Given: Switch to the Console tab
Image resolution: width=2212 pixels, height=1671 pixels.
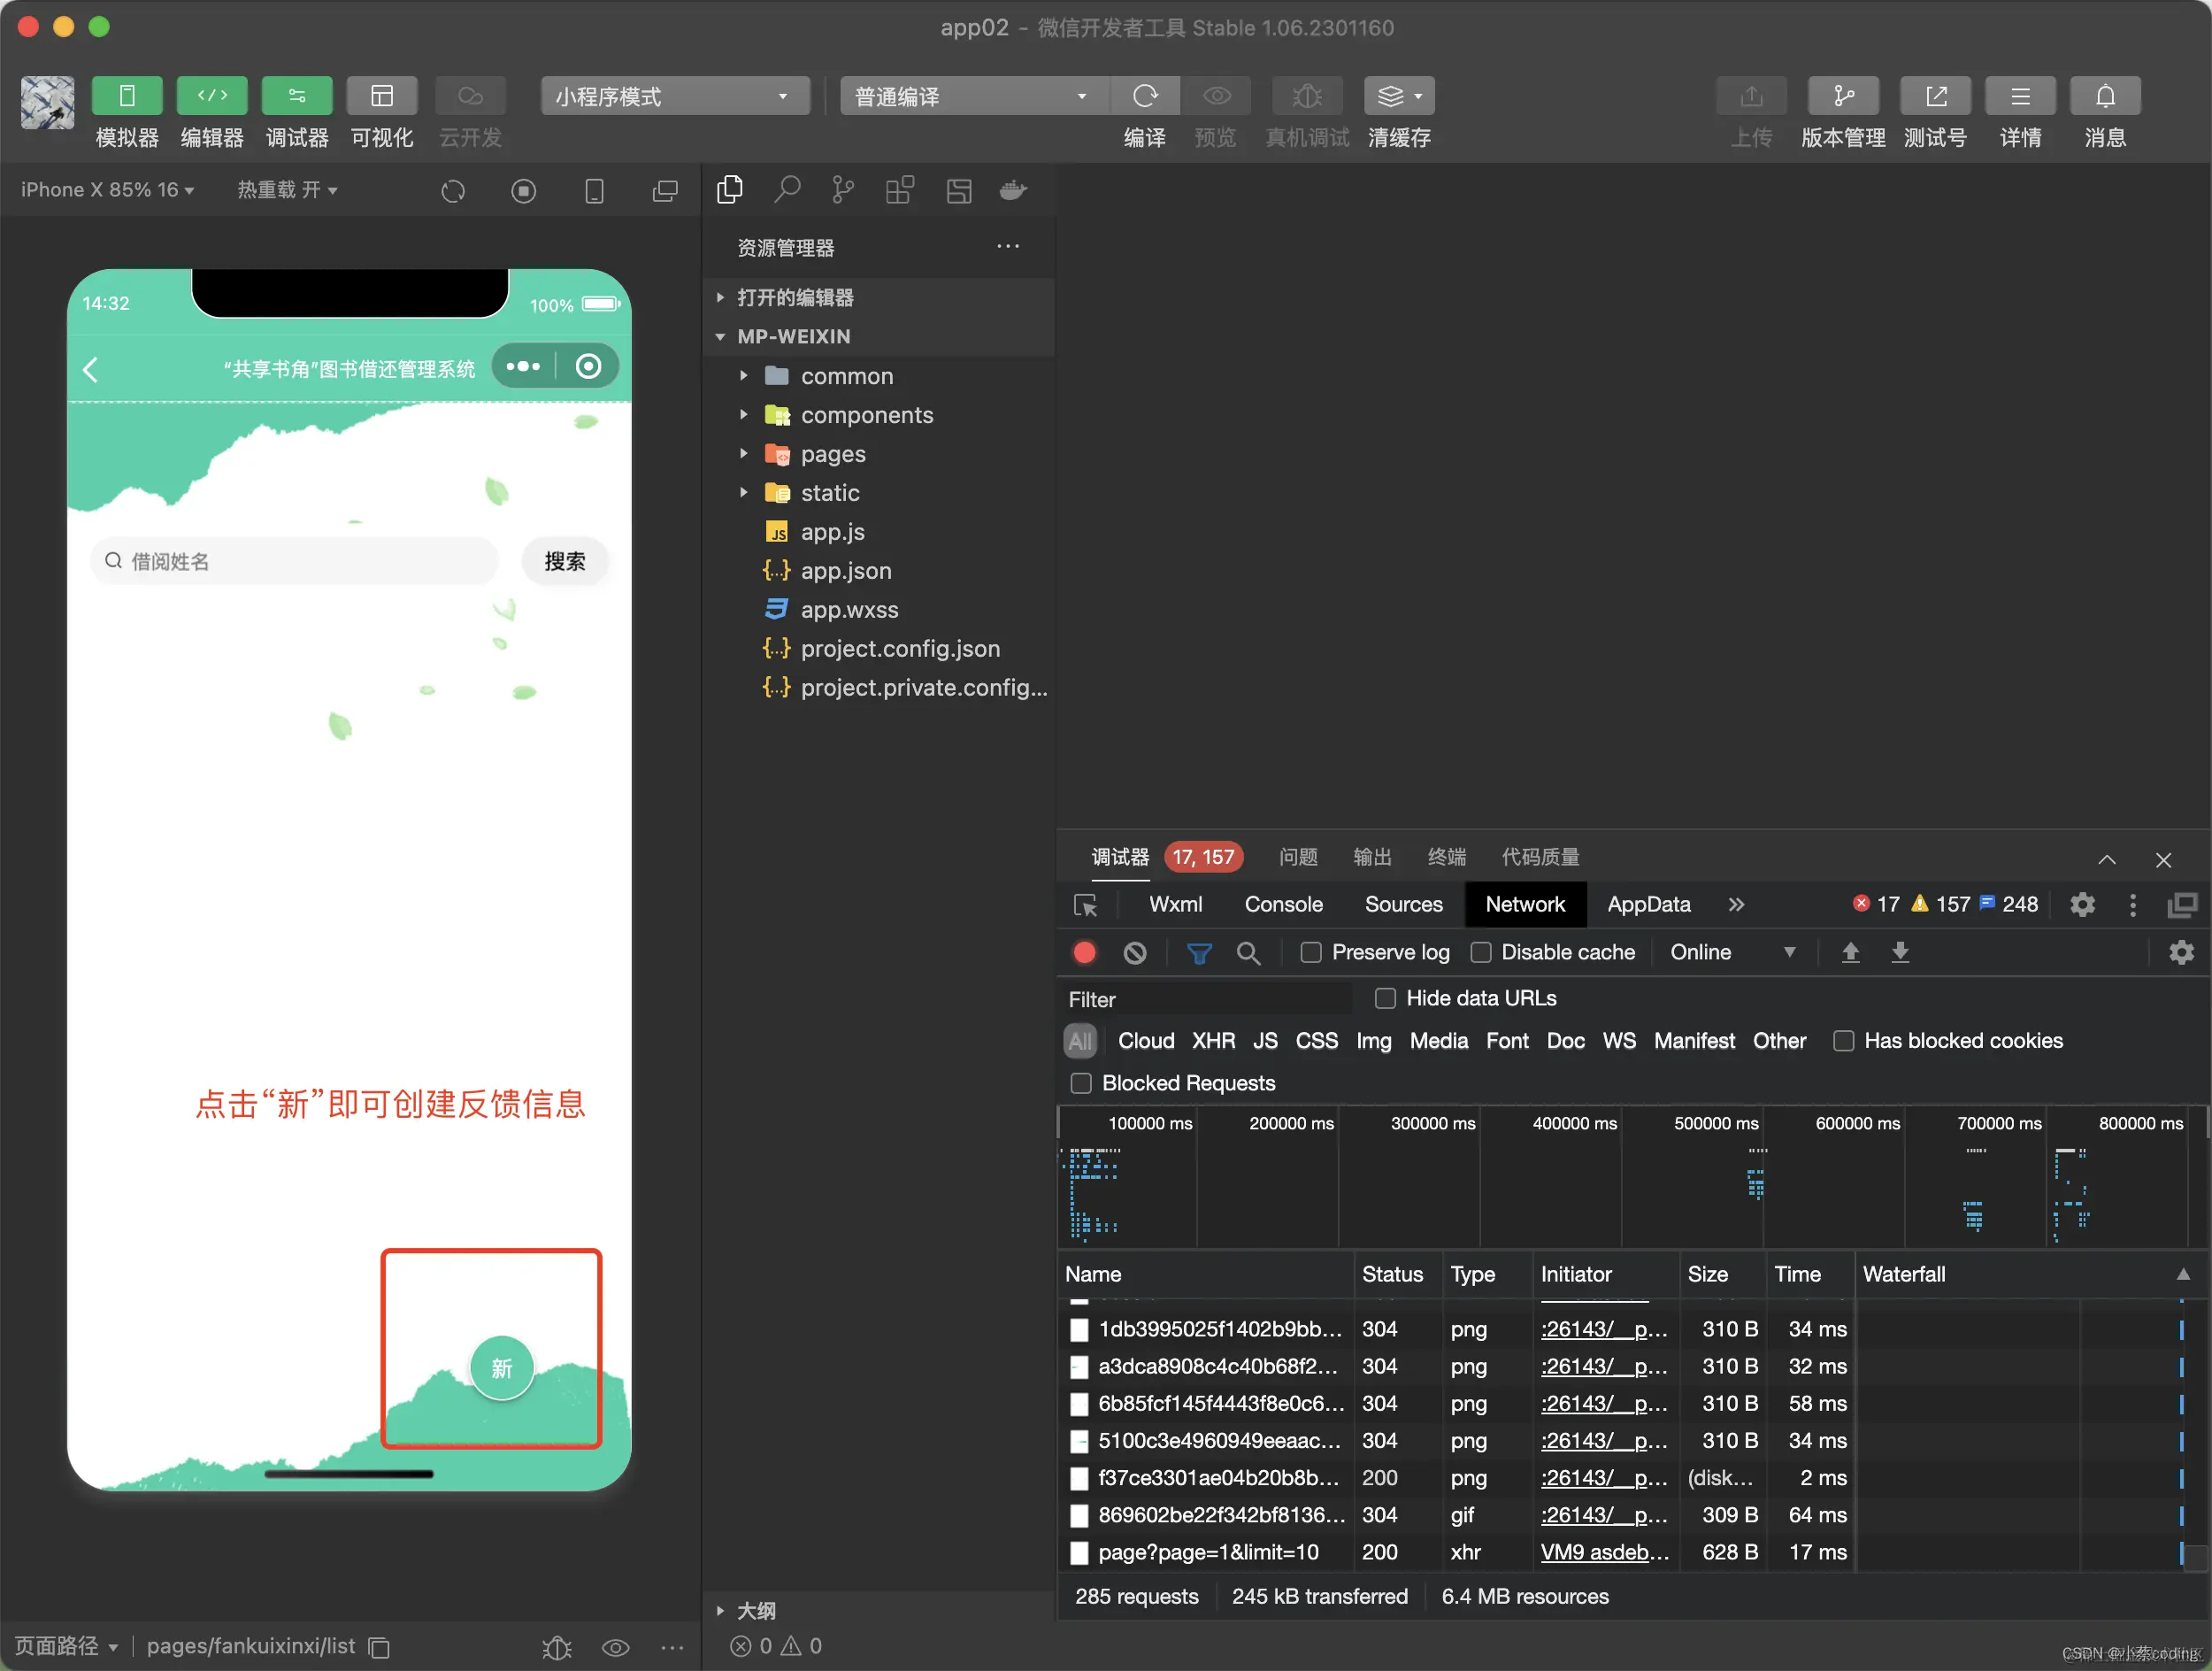Looking at the screenshot, I should pos(1283,904).
